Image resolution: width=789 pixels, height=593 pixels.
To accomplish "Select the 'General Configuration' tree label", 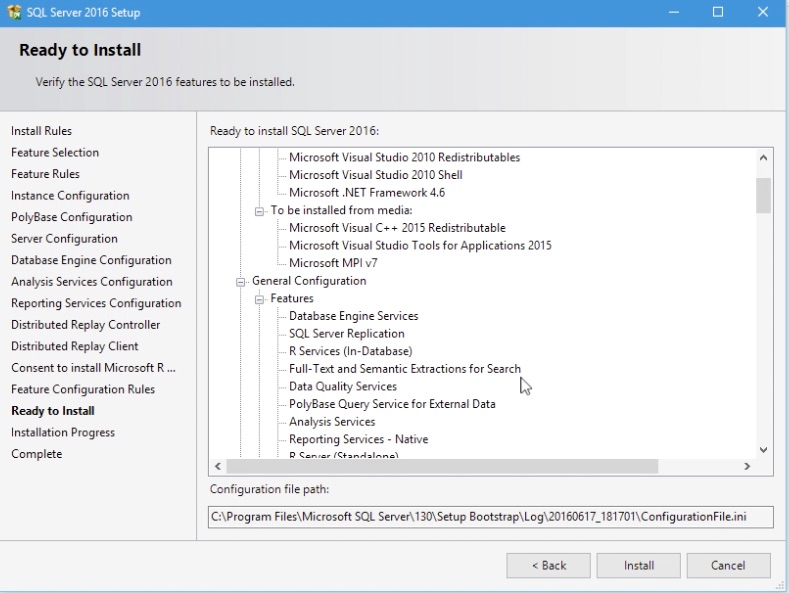I will coord(309,281).
